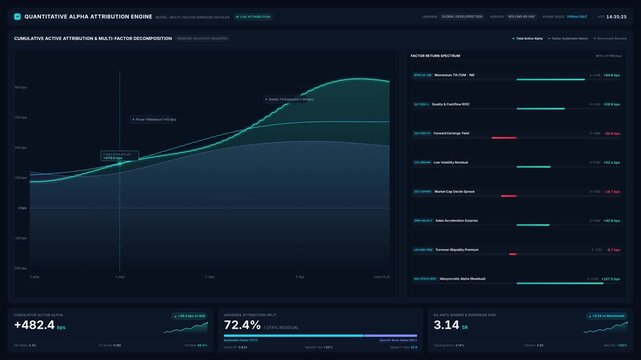The height and width of the screenshot is (360, 641).
Task: Click the 3.14 SR Sharpe value
Action: (x=450, y=325)
